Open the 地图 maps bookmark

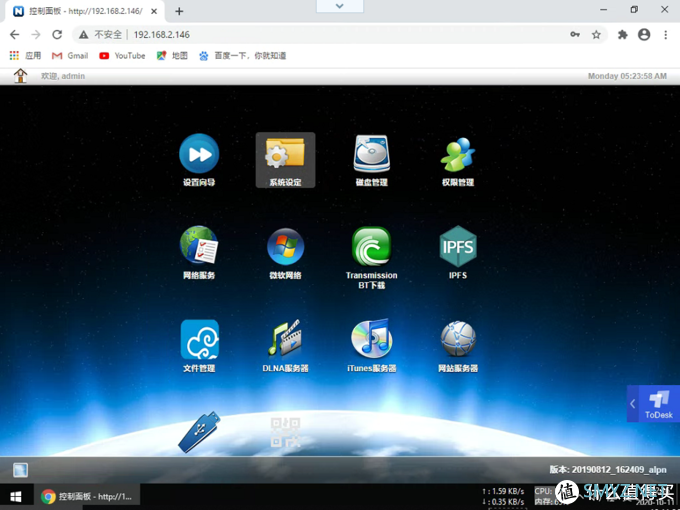click(x=172, y=56)
